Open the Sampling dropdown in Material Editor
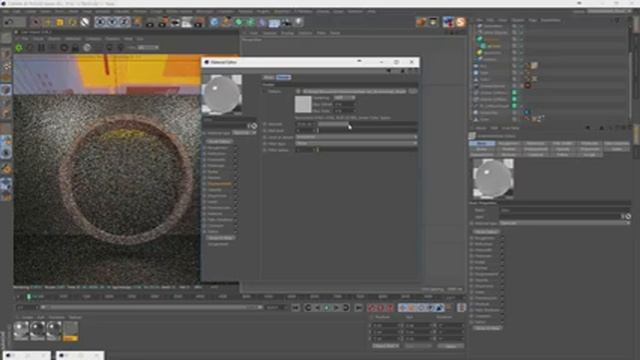The width and height of the screenshot is (640, 360). pos(344,98)
